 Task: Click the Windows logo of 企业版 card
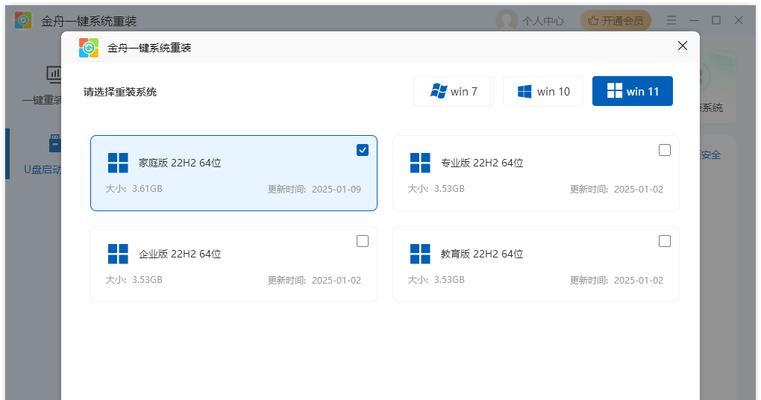[118, 254]
